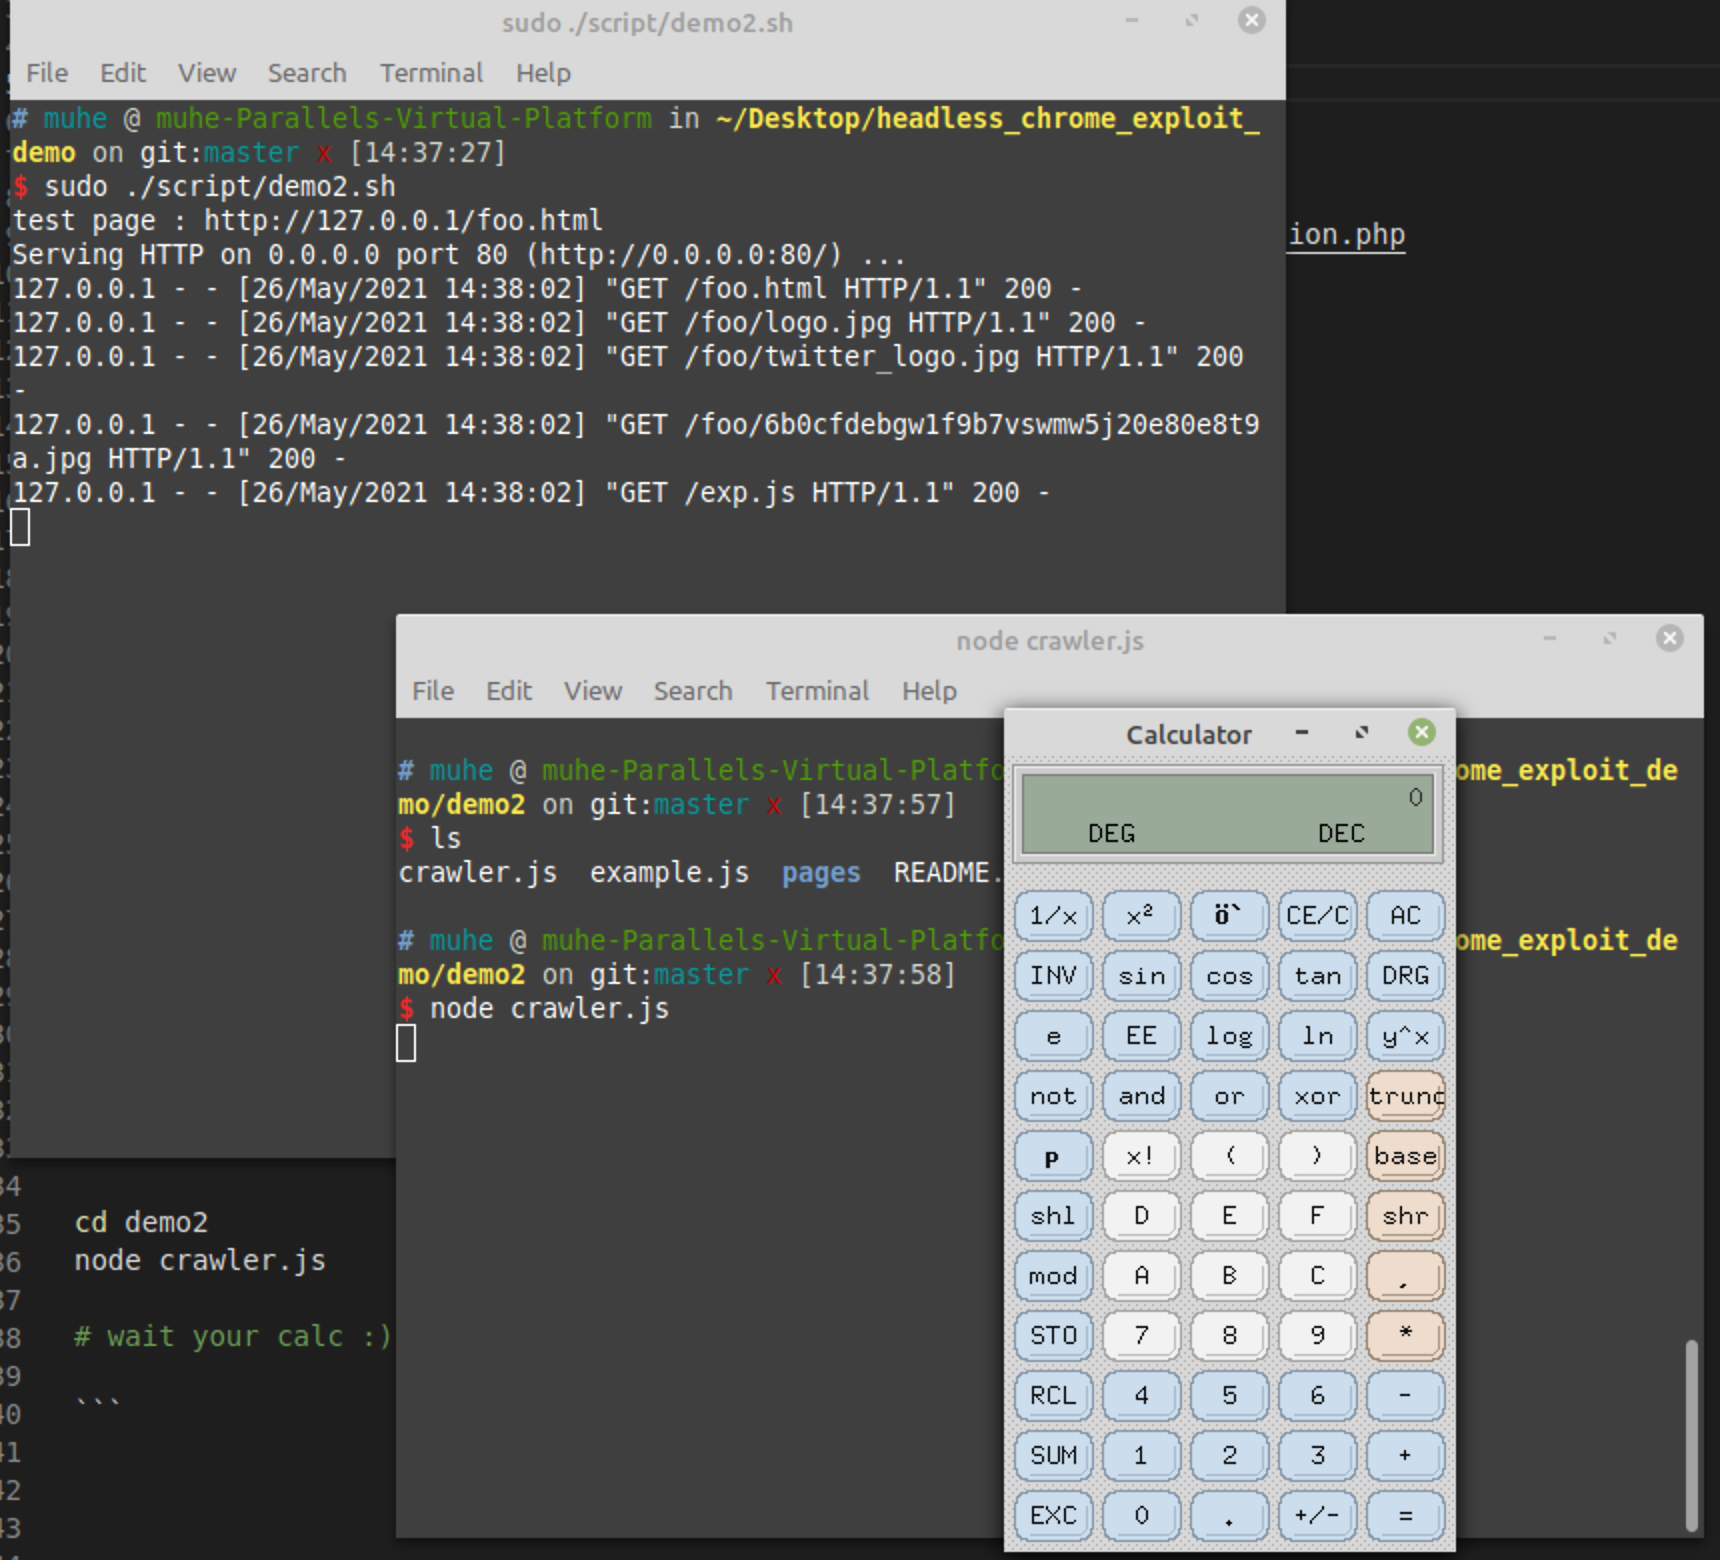This screenshot has height=1560, width=1720.
Task: Click the plus key
Action: (1405, 1456)
